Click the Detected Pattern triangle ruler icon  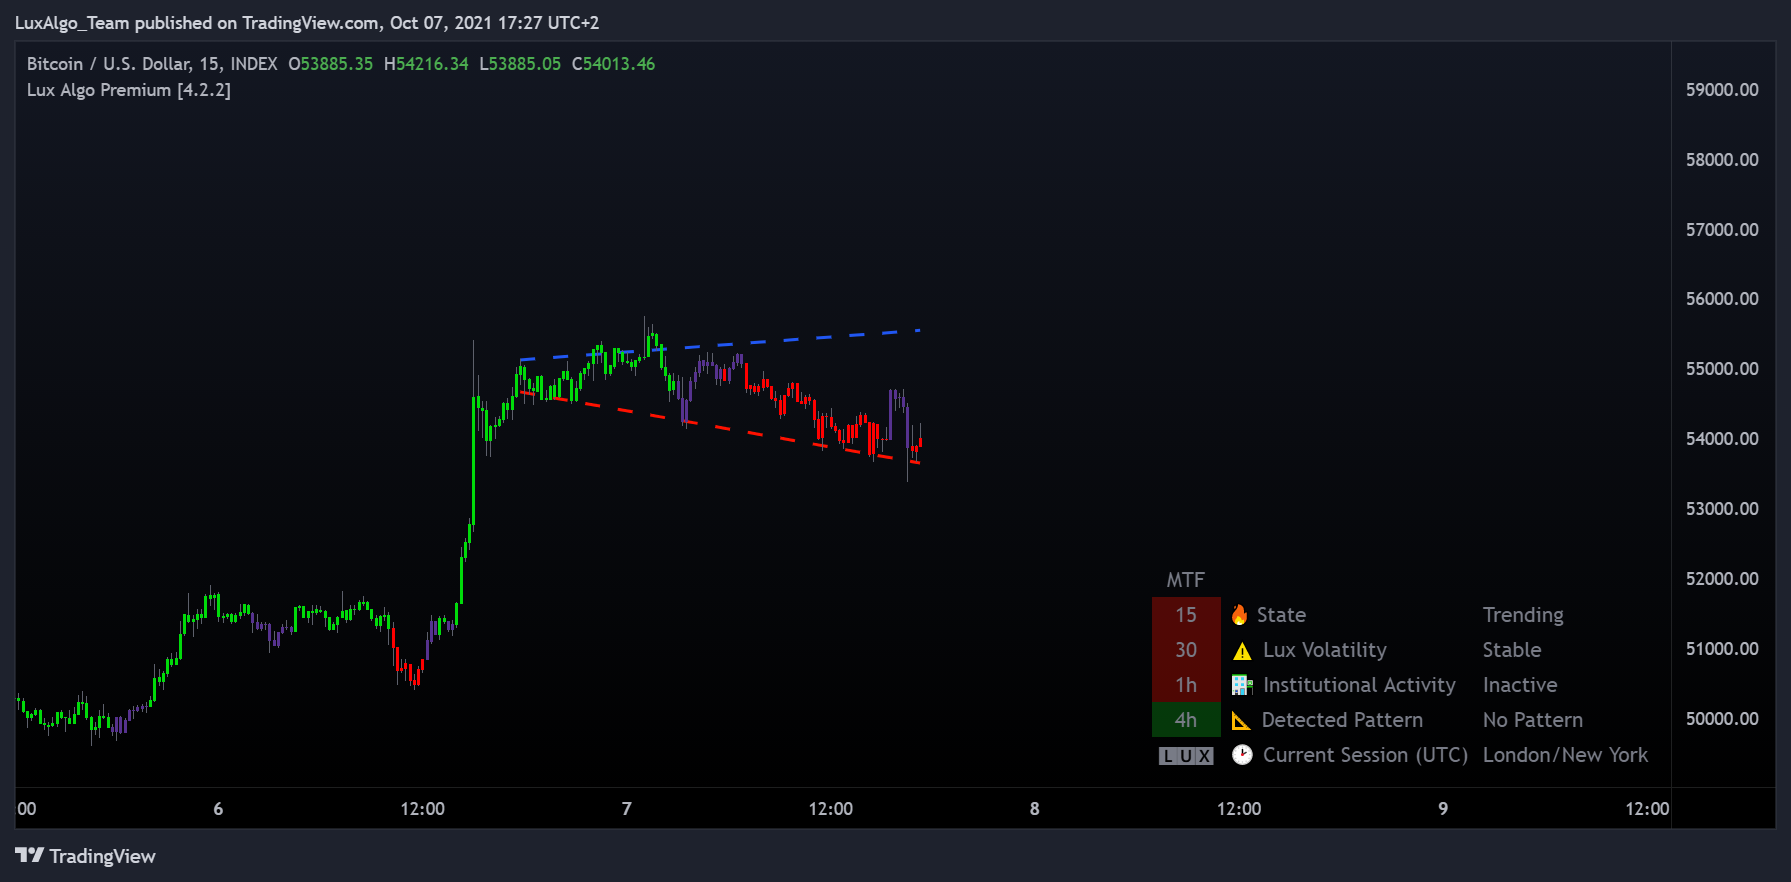(1241, 720)
